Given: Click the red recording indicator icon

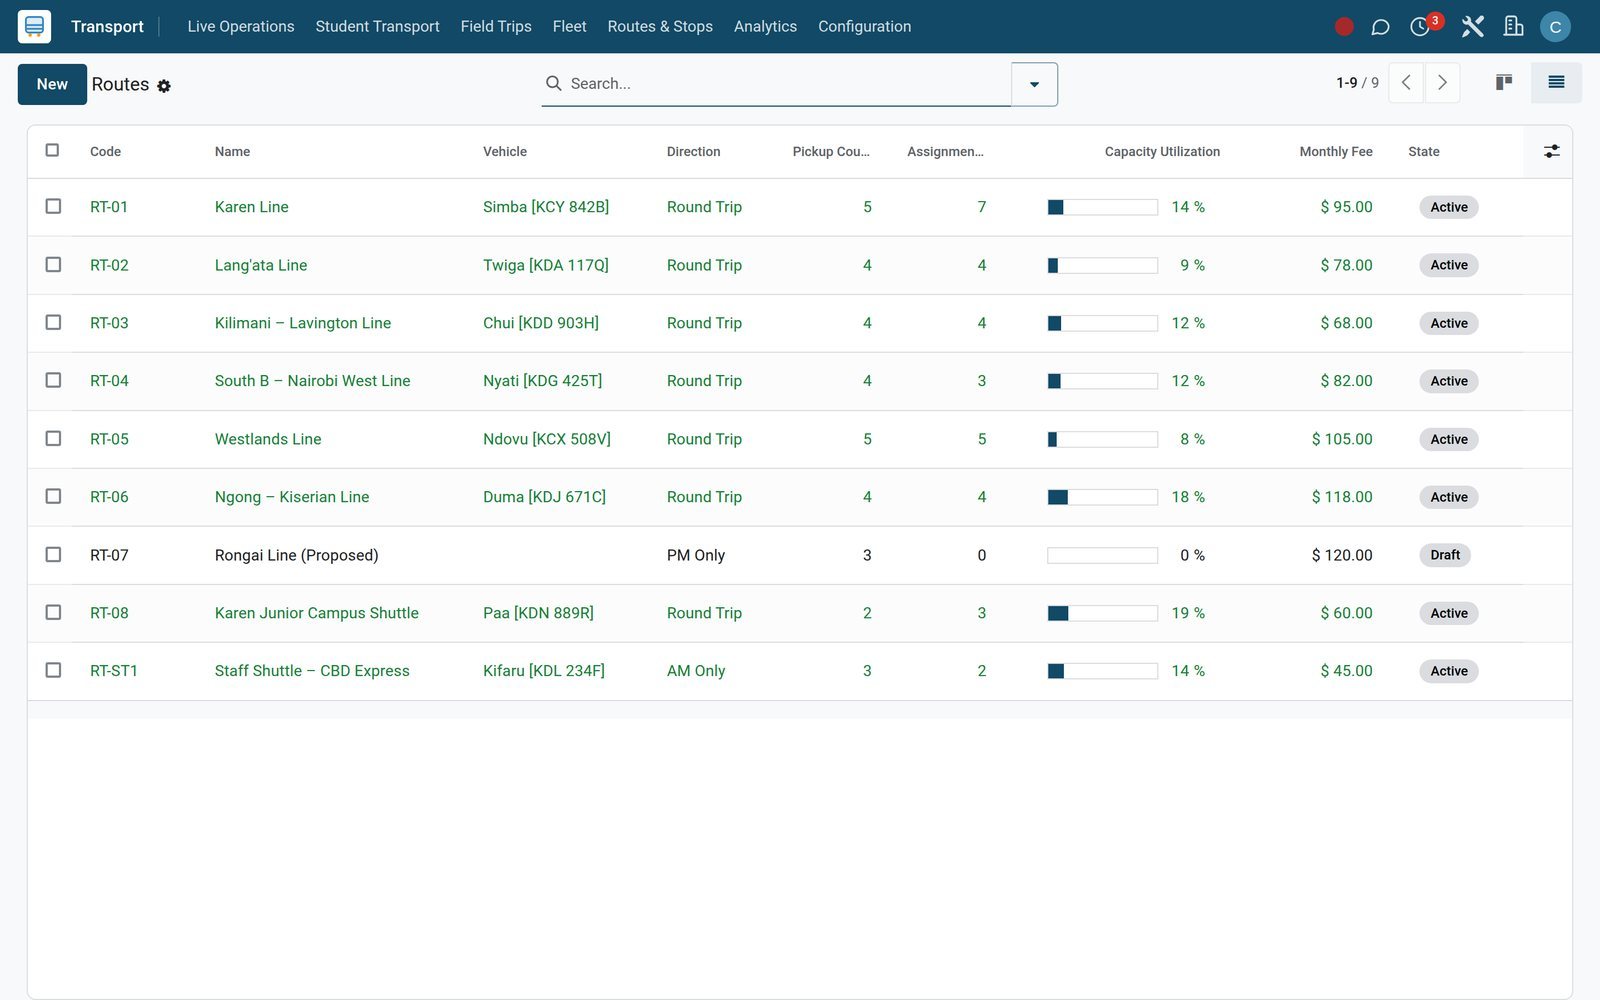Looking at the screenshot, I should coord(1344,27).
